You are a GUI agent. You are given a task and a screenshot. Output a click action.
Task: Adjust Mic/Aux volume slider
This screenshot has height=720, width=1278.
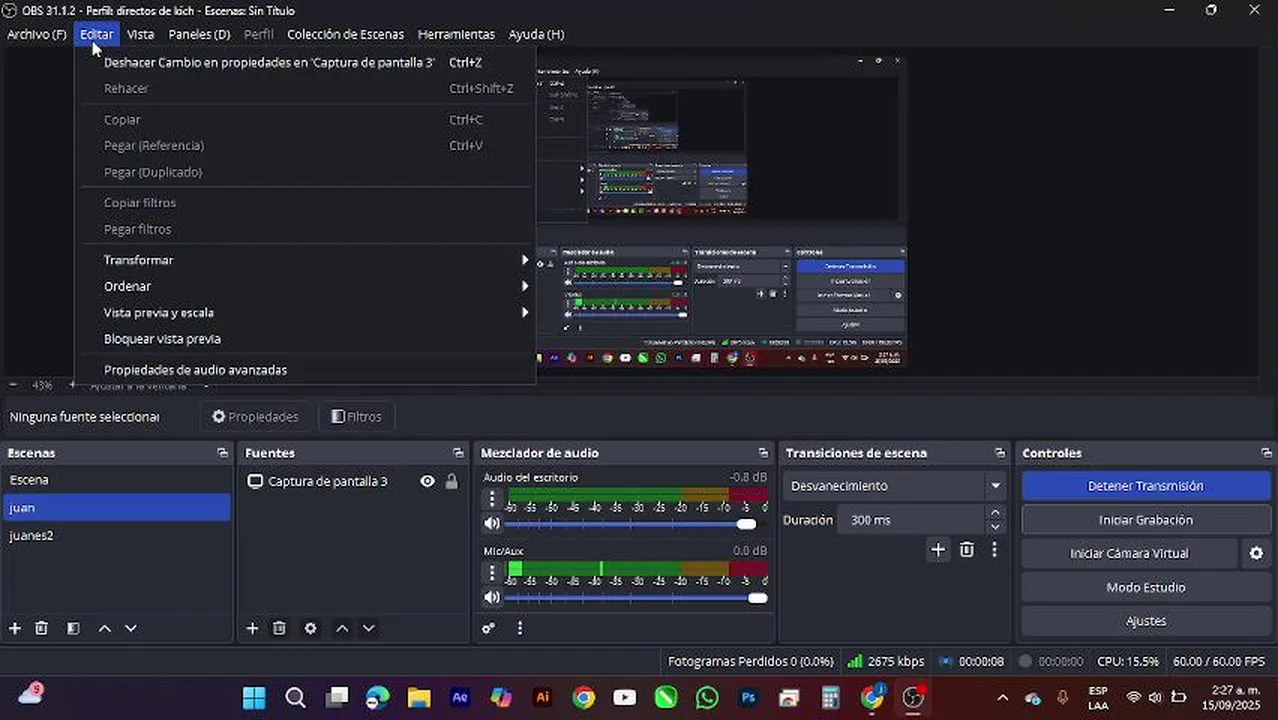[757, 598]
